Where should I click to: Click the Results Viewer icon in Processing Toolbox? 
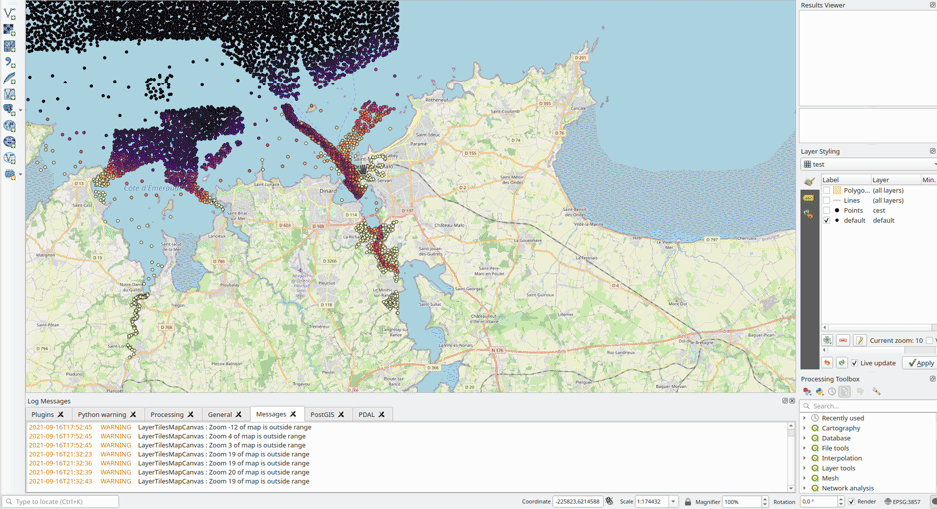[844, 392]
